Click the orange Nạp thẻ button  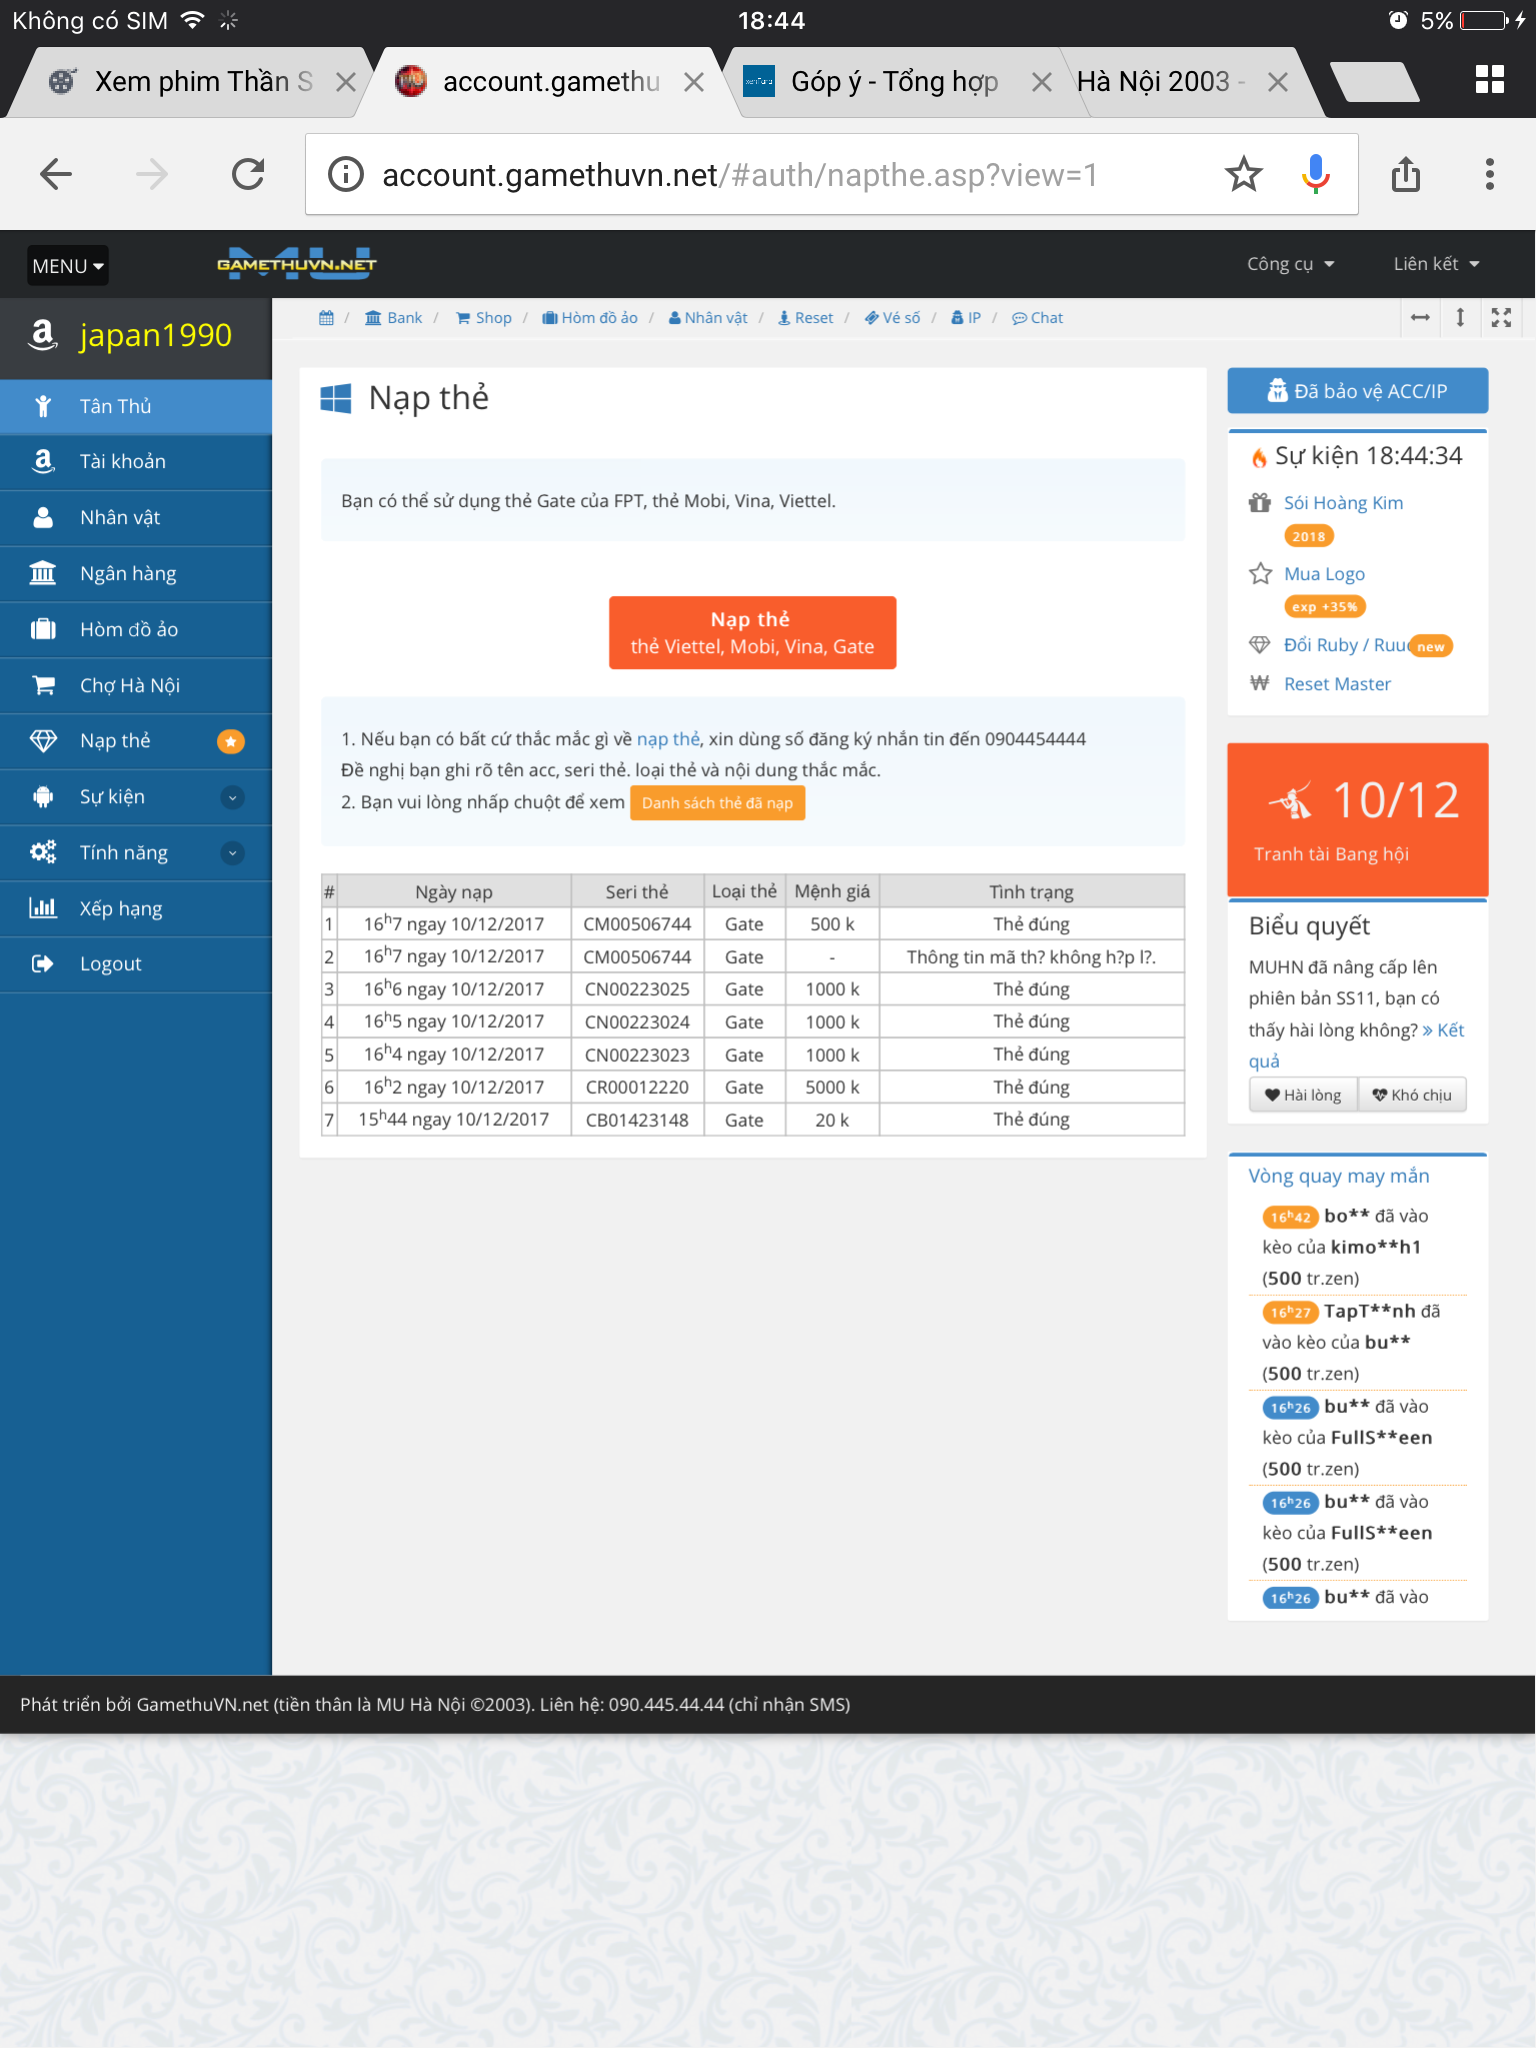click(752, 632)
